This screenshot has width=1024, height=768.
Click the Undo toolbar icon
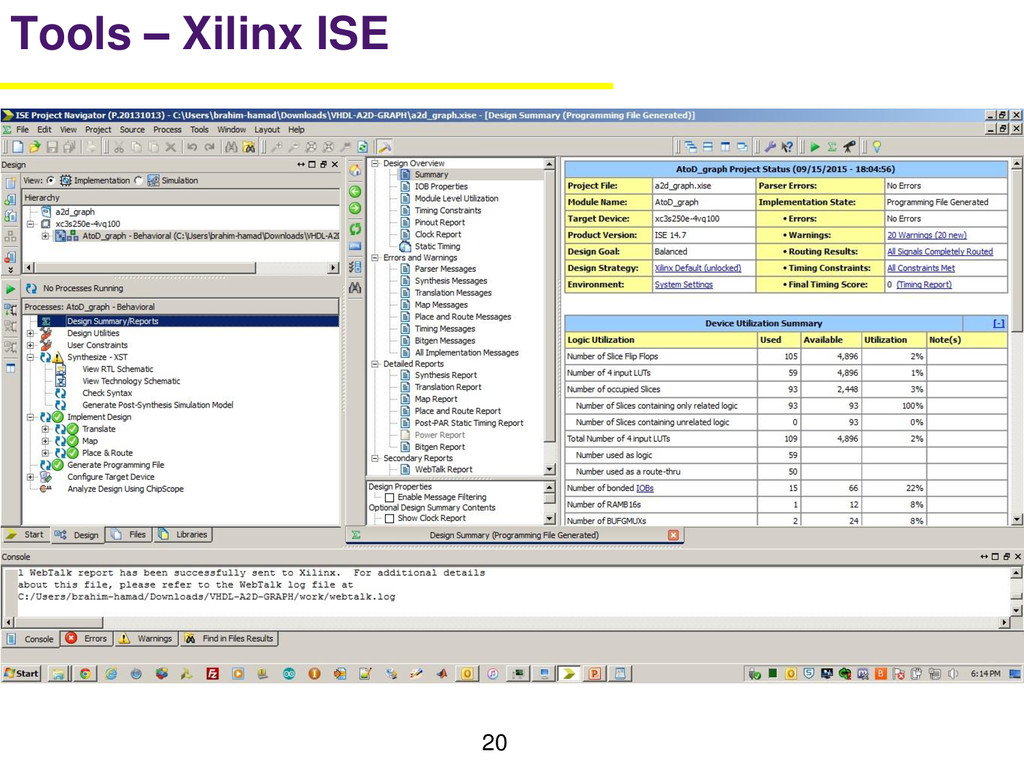[x=192, y=147]
